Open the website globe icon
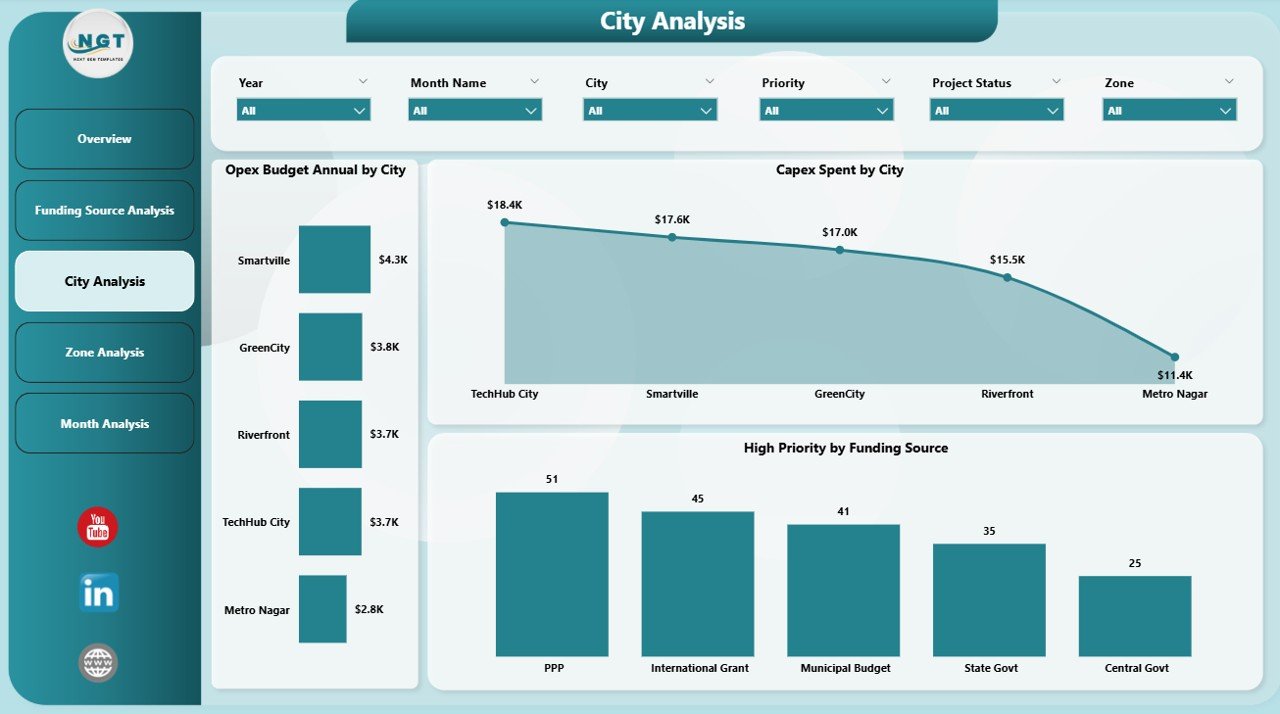 coord(97,662)
